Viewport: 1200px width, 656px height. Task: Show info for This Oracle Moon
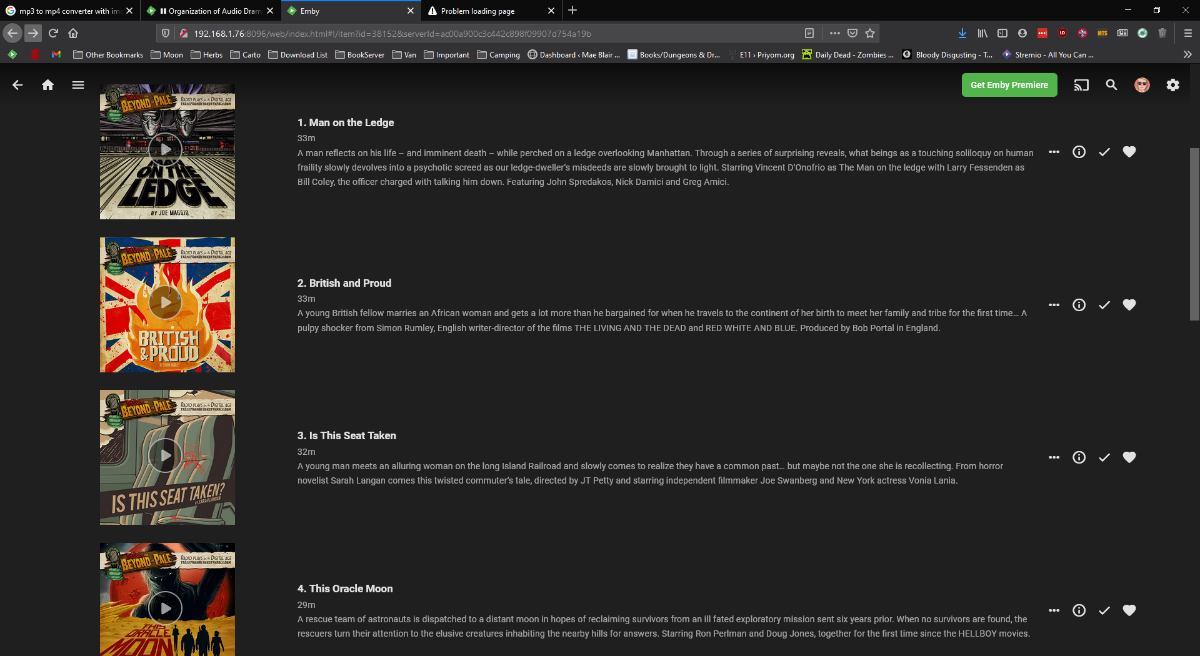click(1079, 610)
